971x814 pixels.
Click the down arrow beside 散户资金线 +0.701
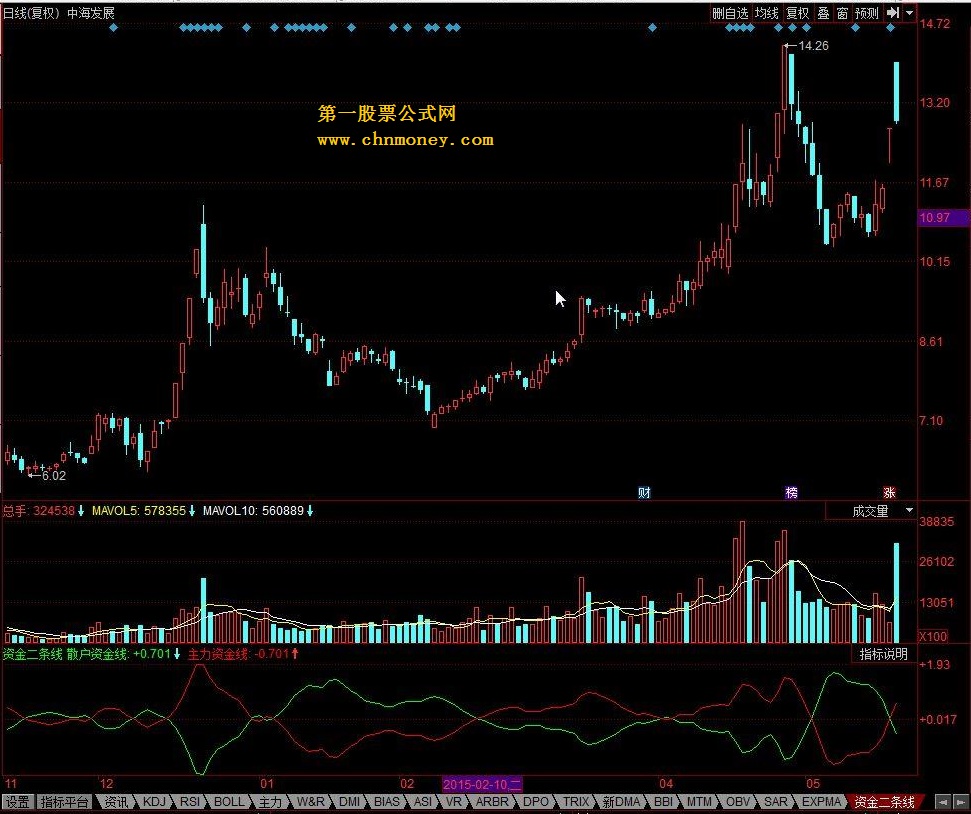point(177,654)
